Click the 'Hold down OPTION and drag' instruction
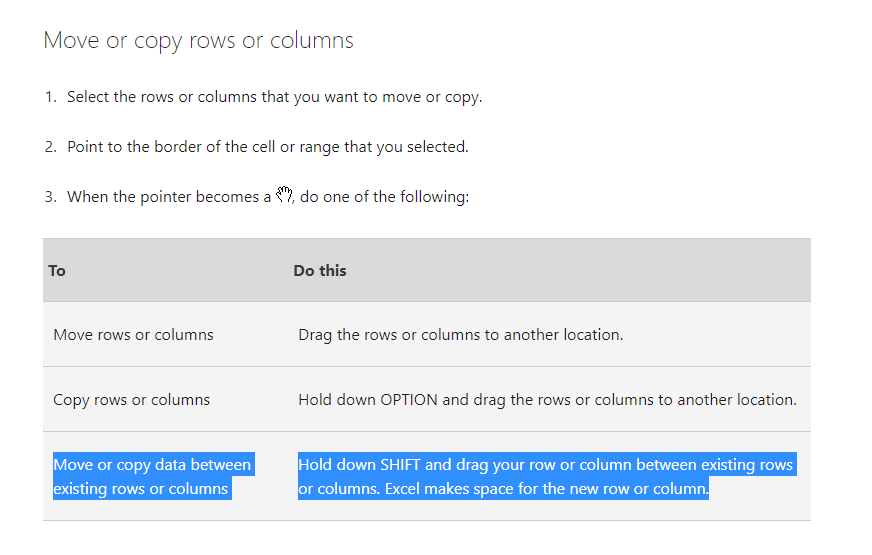 (547, 400)
